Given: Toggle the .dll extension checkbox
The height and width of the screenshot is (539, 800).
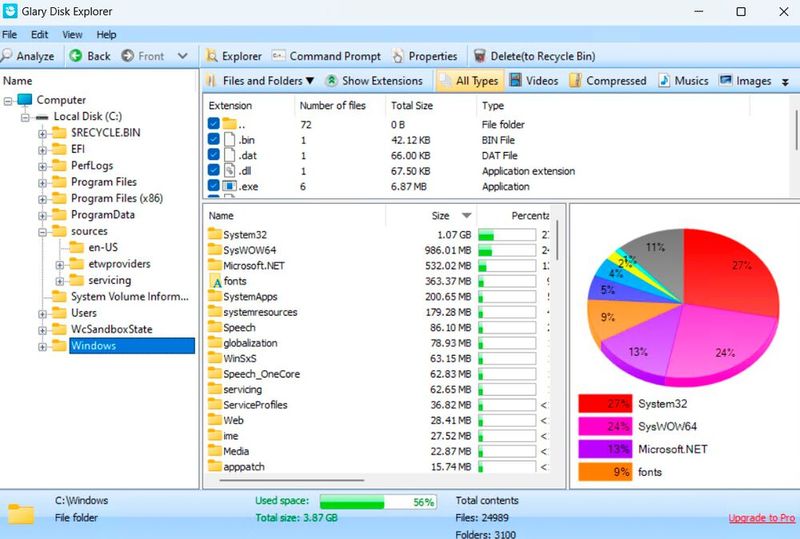Looking at the screenshot, I should (214, 170).
